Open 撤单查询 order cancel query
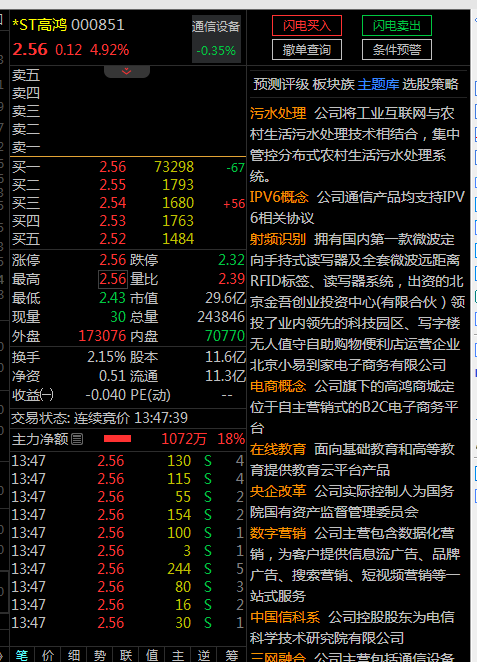Viewport: 477px width, 662px height. 307,50
